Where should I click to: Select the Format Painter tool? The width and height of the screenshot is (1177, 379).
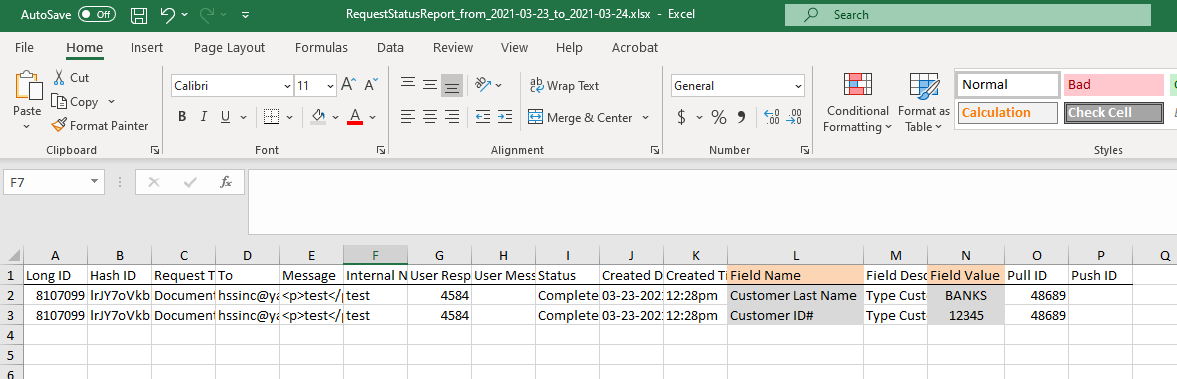100,125
